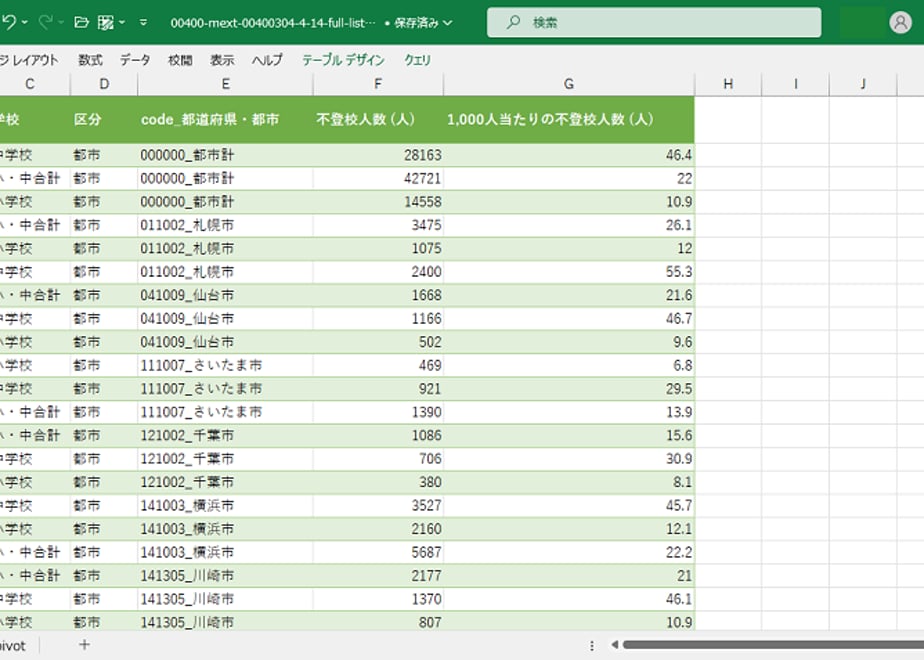Open the 数式 ribbon tab
The height and width of the screenshot is (660, 924).
90,60
